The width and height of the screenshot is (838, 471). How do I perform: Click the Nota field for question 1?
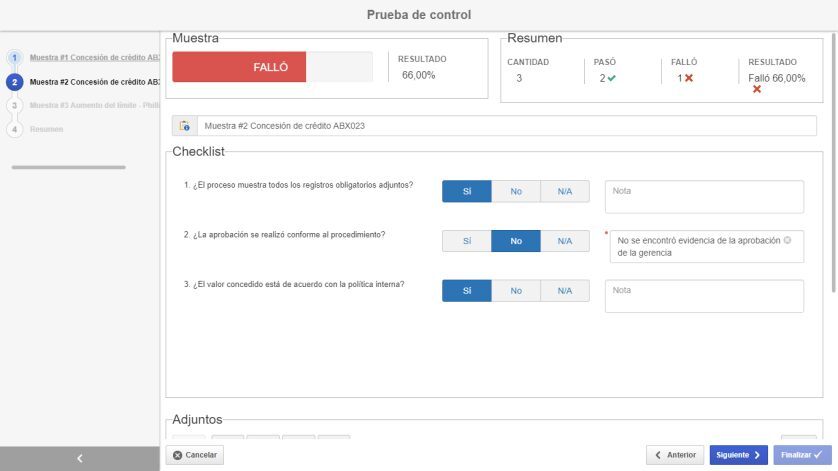click(704, 197)
